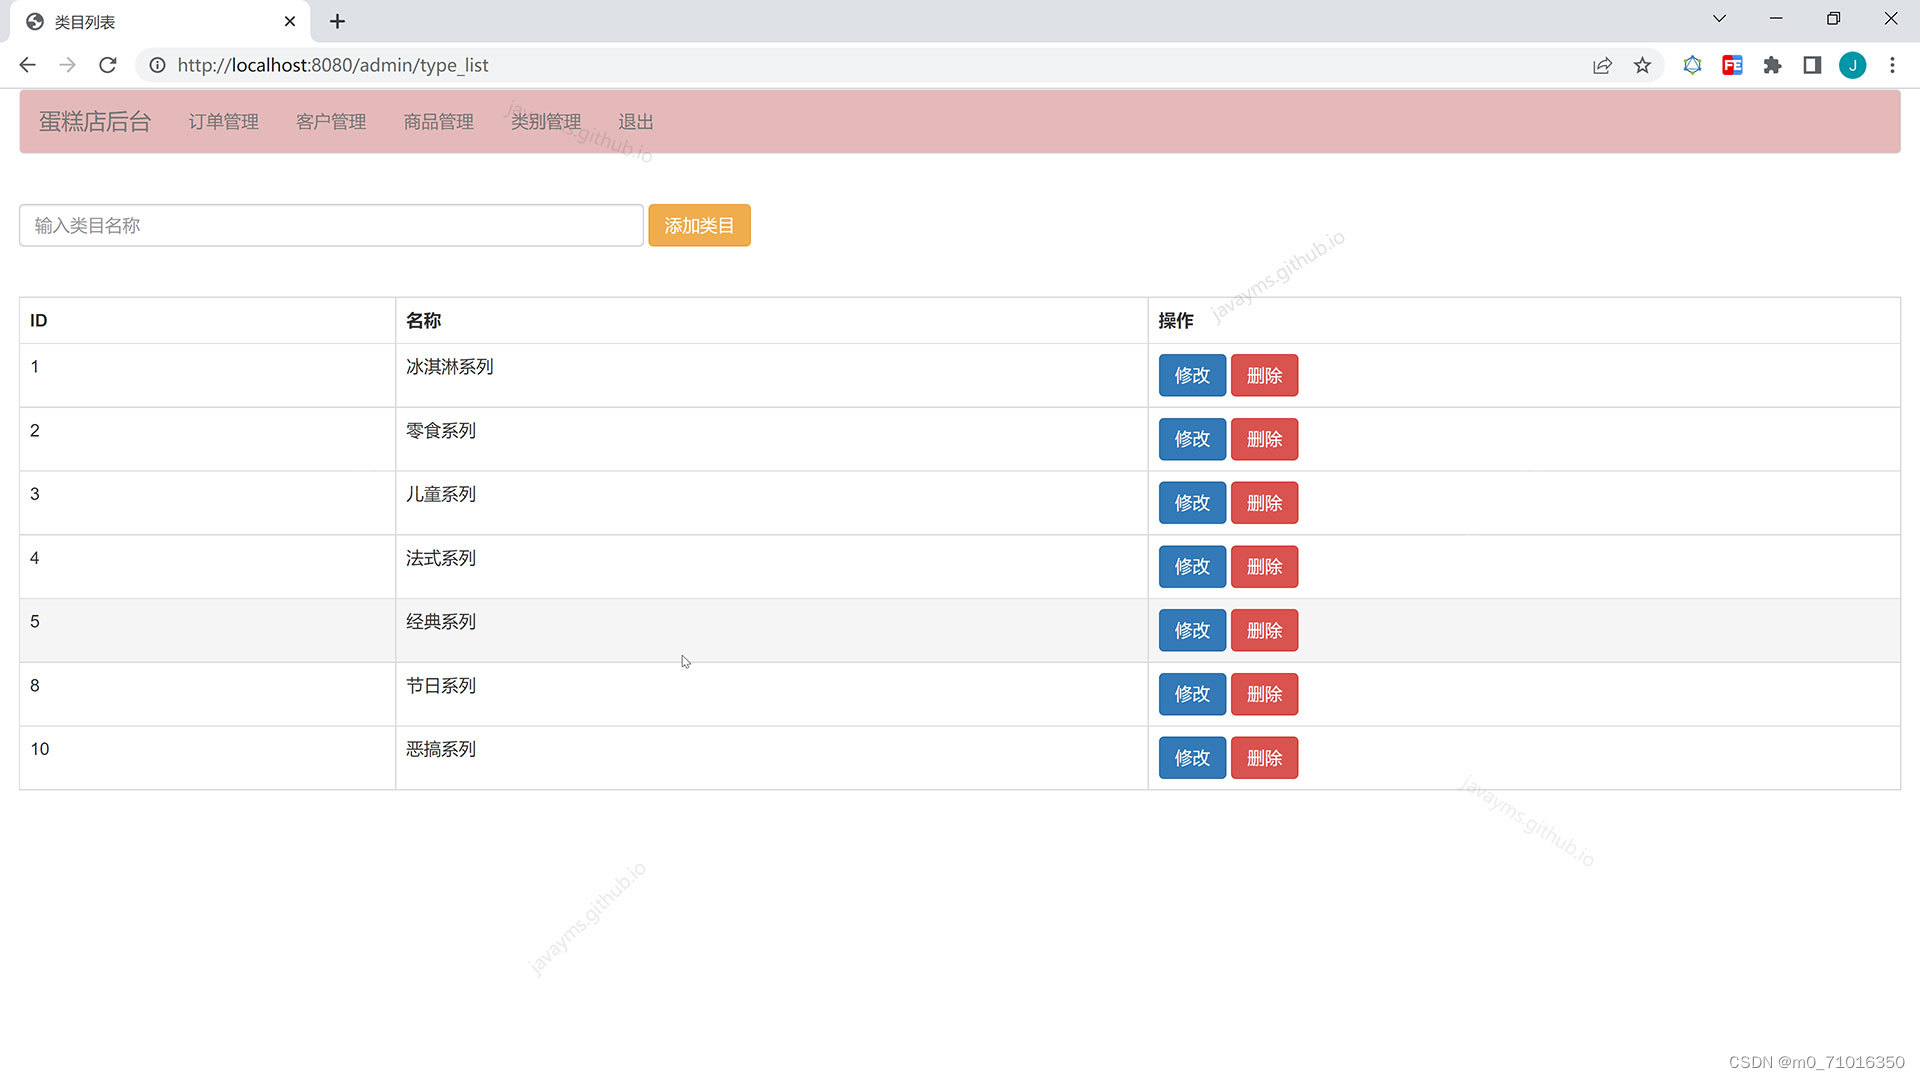Open the 商品管理 menu item
This screenshot has width=1920, height=1080.
pos(438,121)
